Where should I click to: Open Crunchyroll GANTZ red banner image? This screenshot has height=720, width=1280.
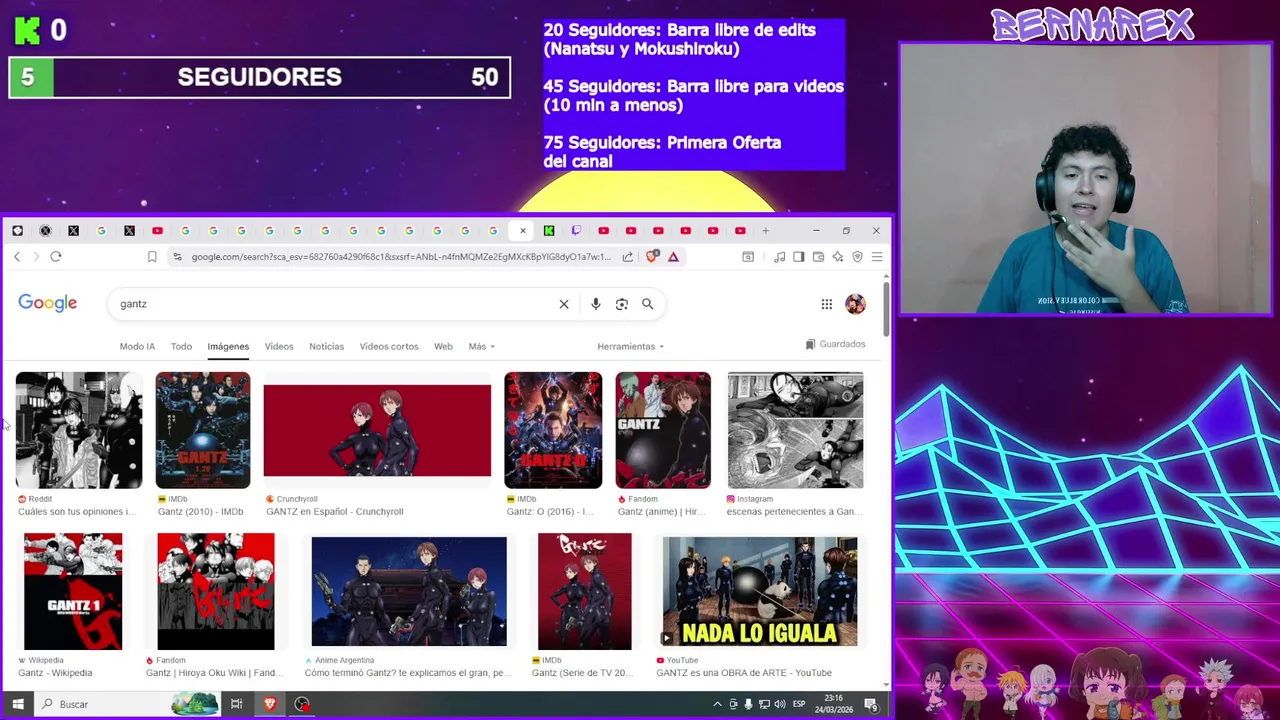click(377, 430)
